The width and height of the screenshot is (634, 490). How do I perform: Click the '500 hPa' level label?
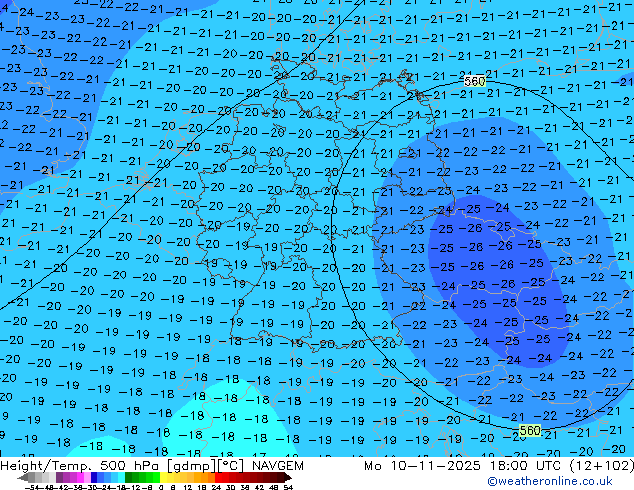[x=130, y=466]
